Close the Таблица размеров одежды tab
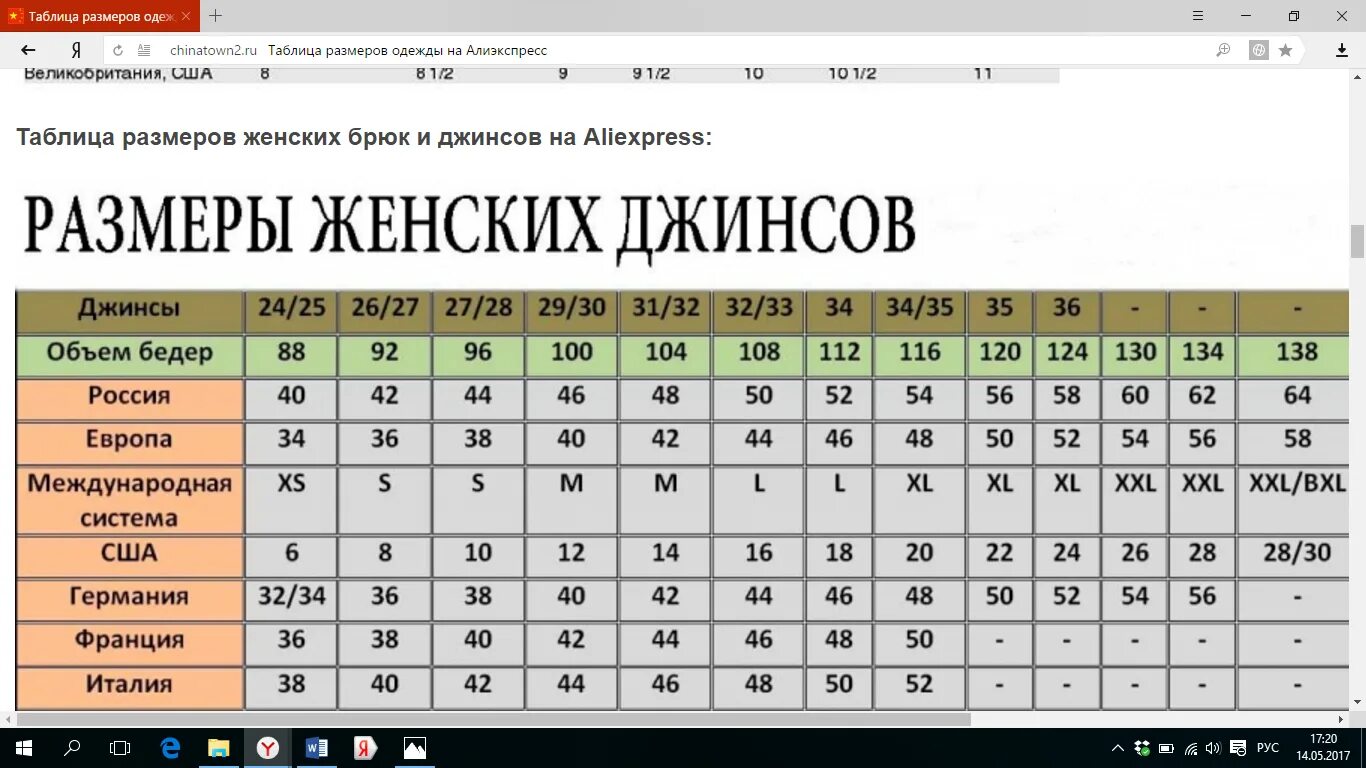Viewport: 1366px width, 768px height. tap(186, 16)
